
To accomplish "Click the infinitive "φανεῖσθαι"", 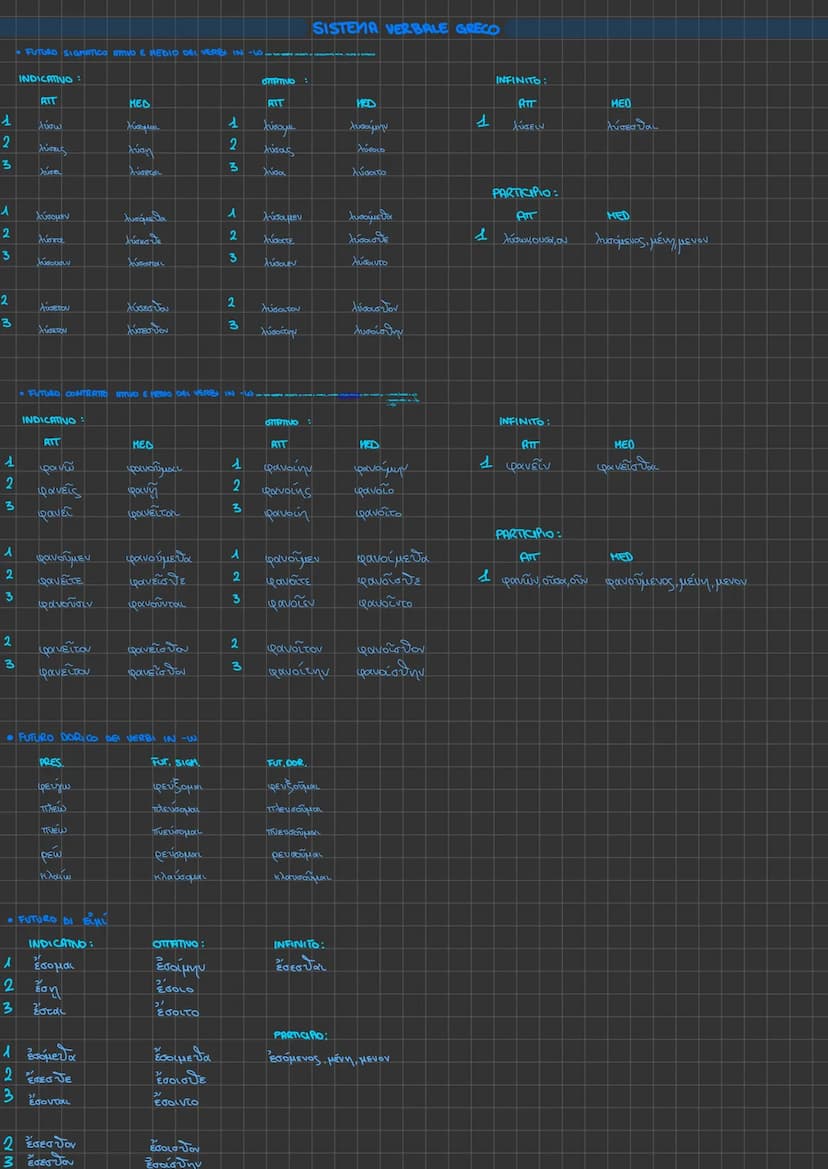I will [628, 467].
